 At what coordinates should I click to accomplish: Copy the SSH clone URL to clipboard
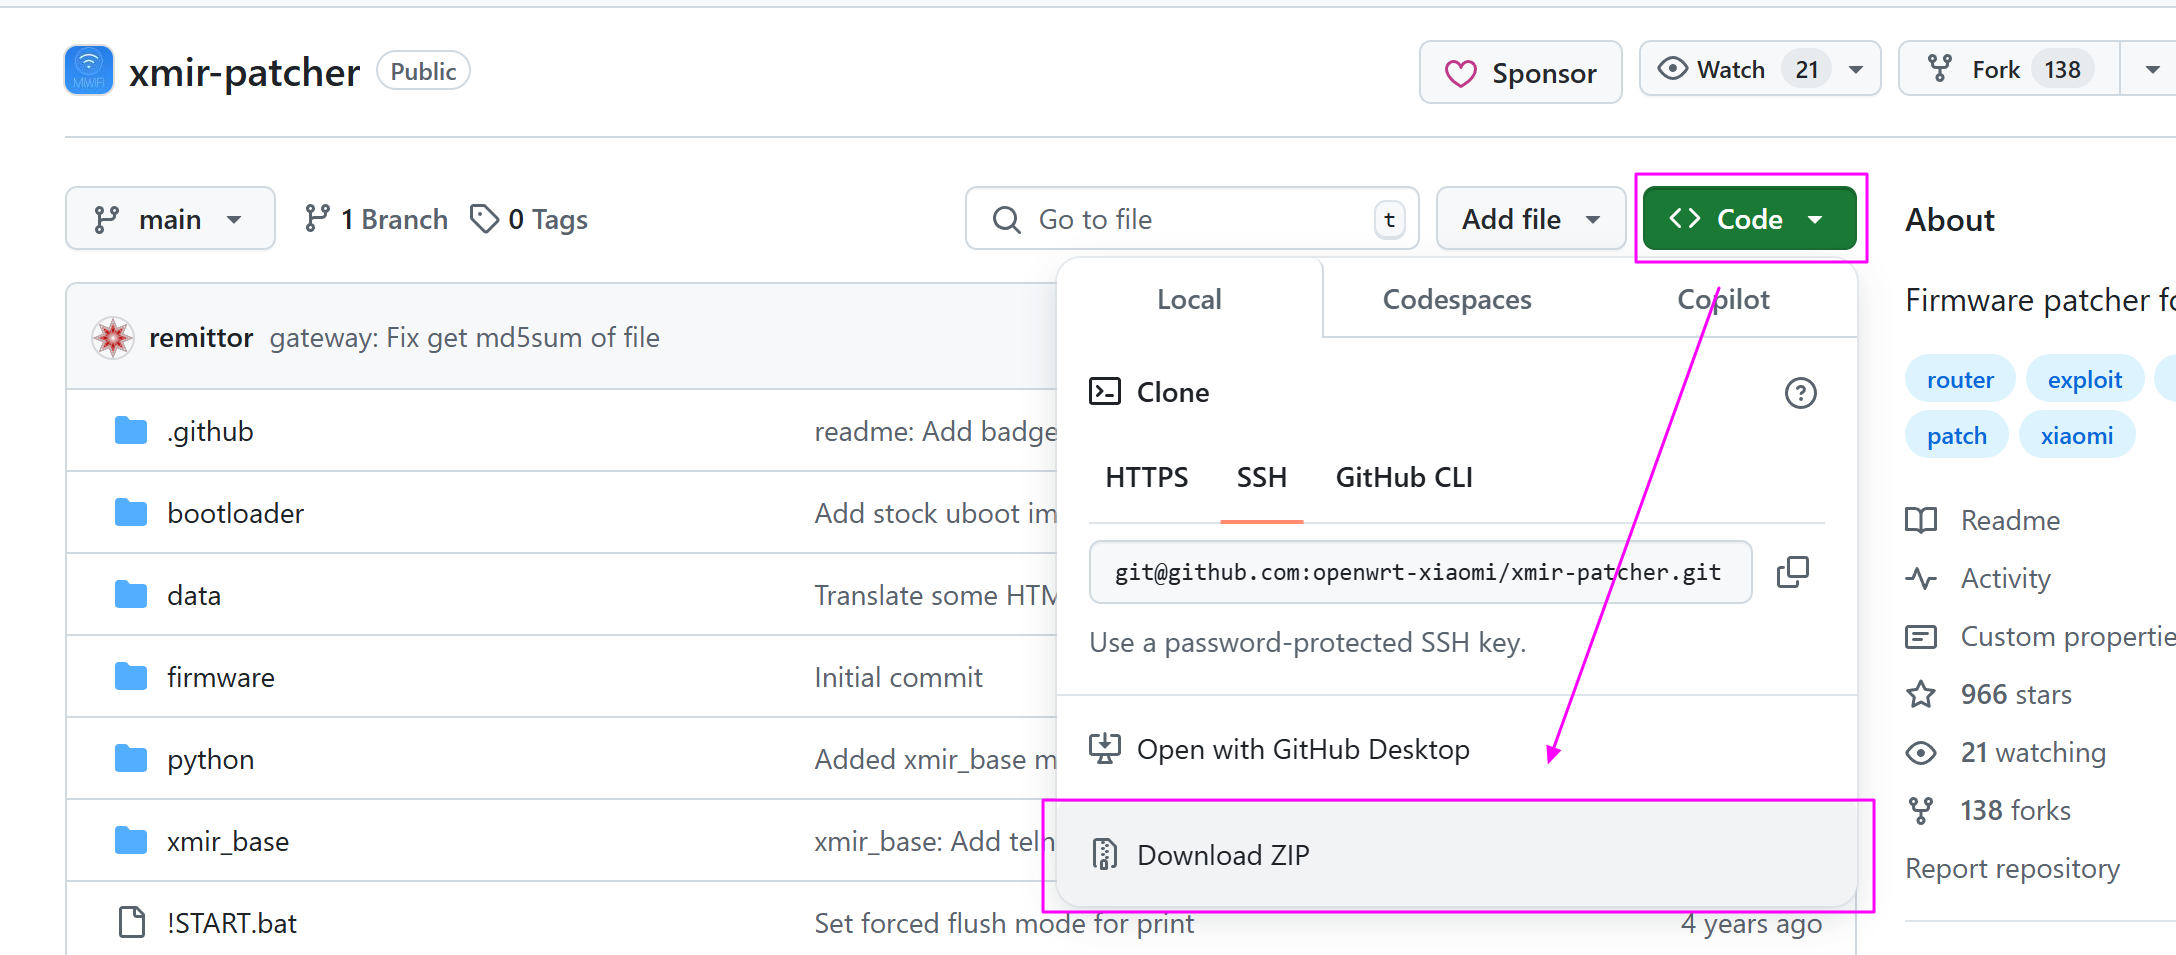pos(1792,572)
